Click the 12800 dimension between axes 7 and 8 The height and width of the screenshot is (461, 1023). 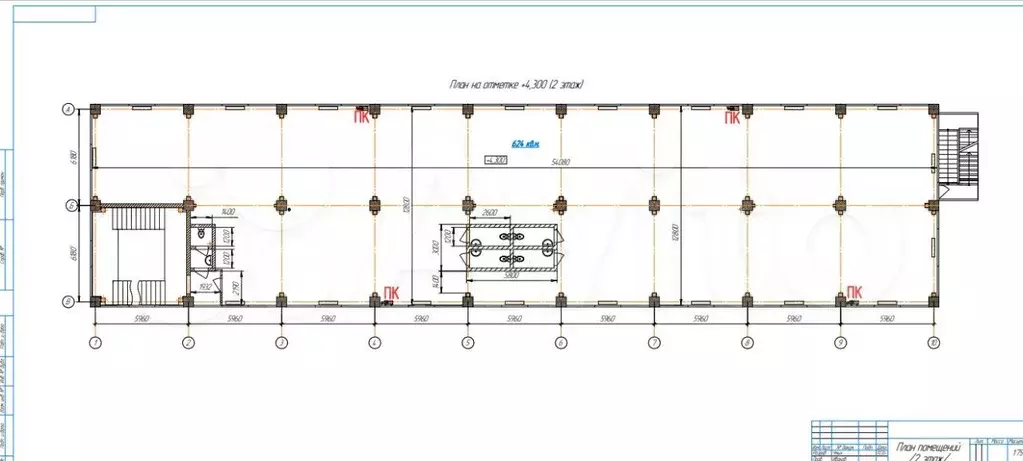[x=677, y=231]
